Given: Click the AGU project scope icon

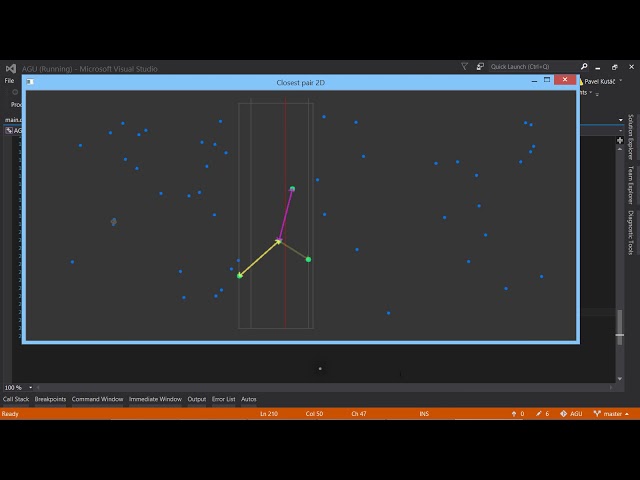Looking at the screenshot, I should (9, 131).
